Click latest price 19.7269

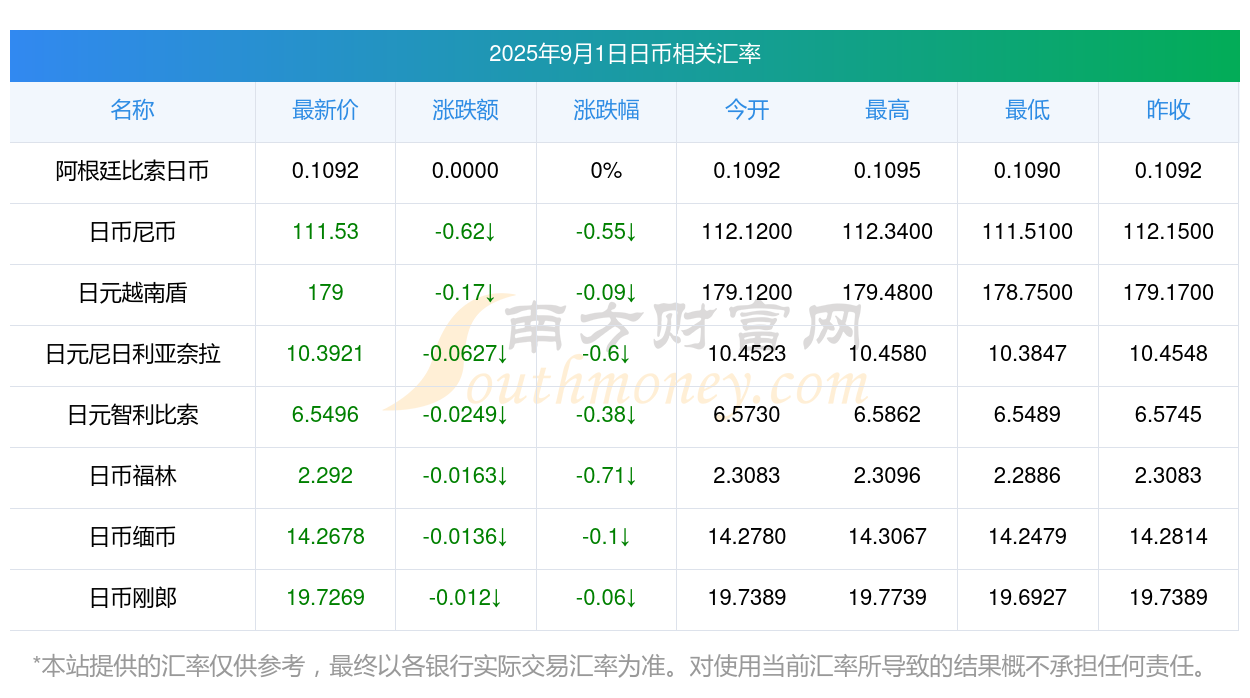tap(325, 598)
